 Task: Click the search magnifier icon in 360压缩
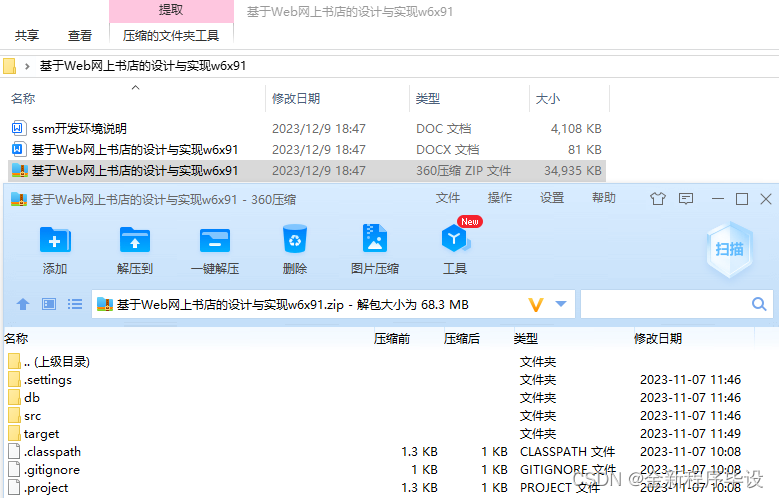pyautogui.click(x=759, y=304)
